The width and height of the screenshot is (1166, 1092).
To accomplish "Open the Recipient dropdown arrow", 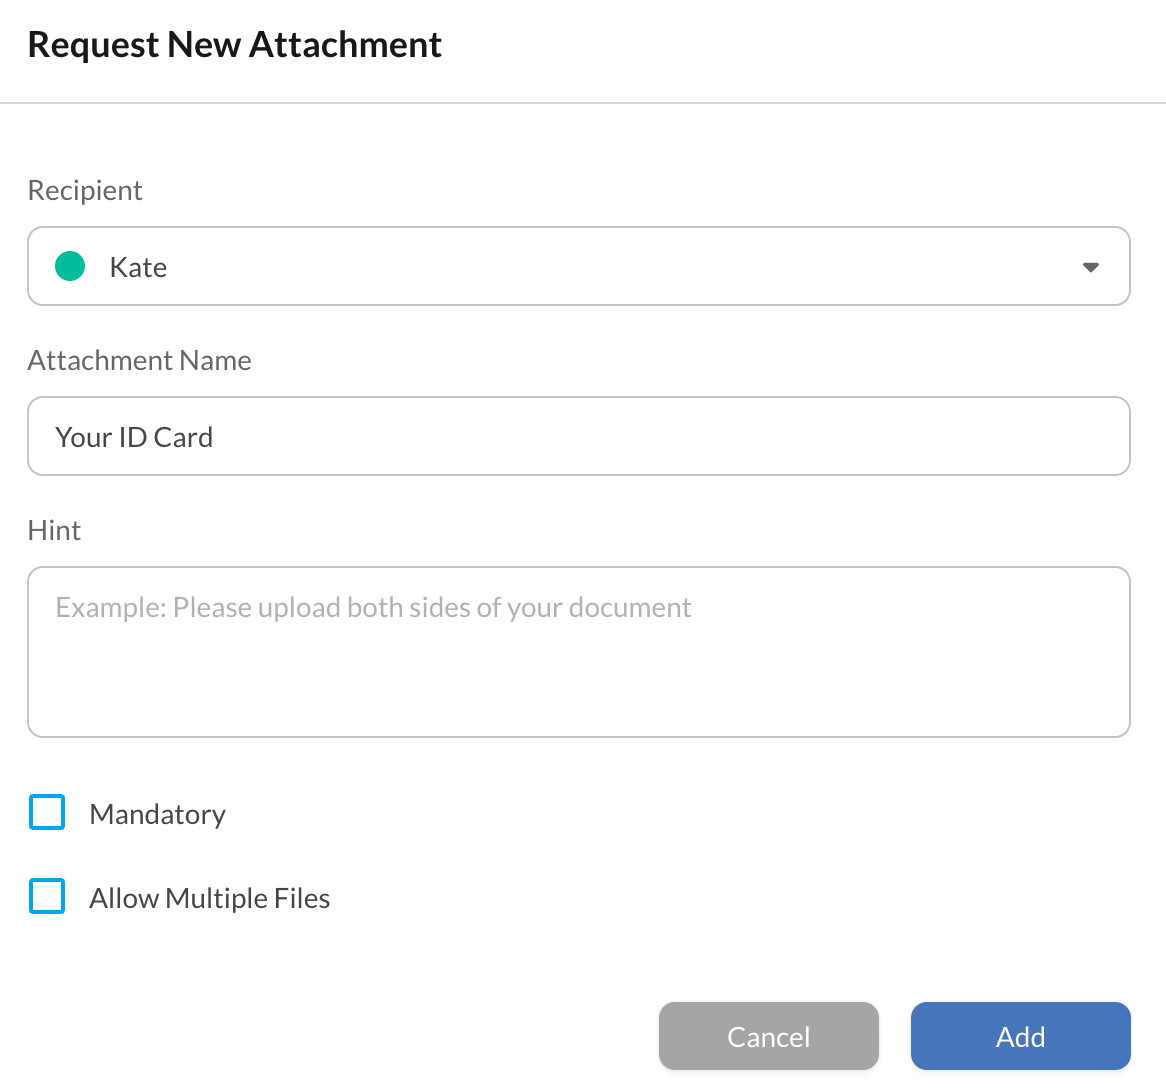I will 1090,267.
